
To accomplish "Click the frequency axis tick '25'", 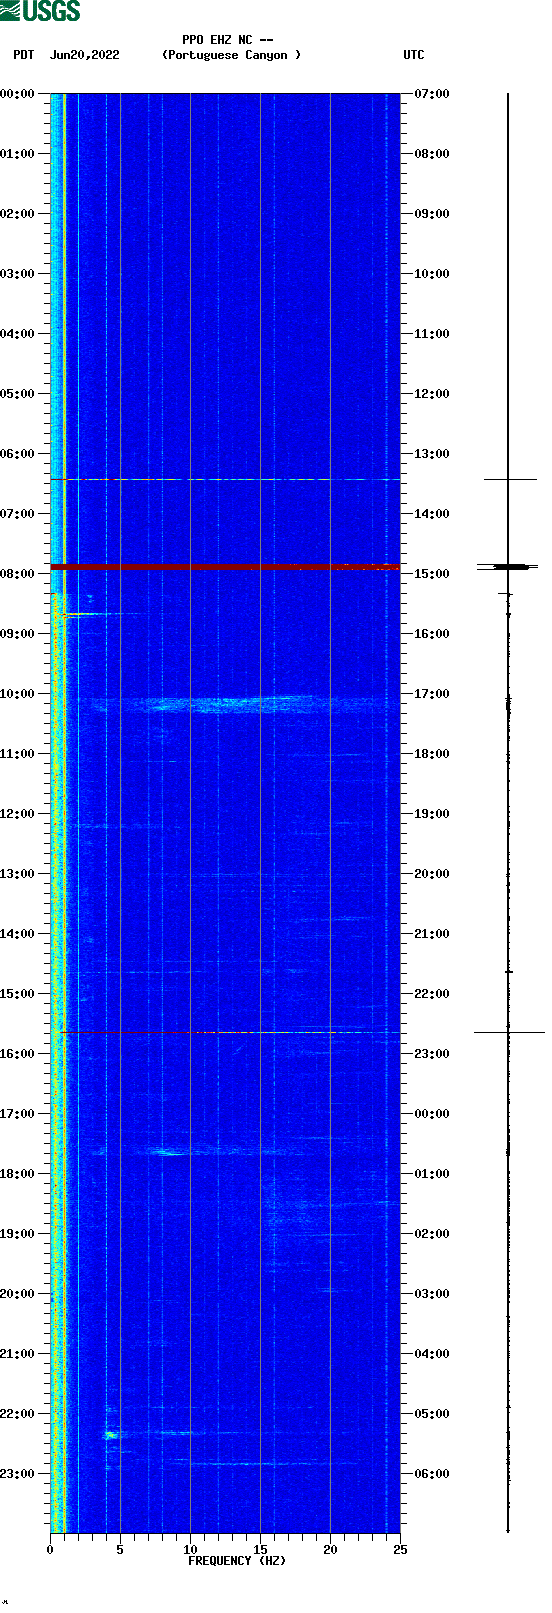I will click(400, 1550).
